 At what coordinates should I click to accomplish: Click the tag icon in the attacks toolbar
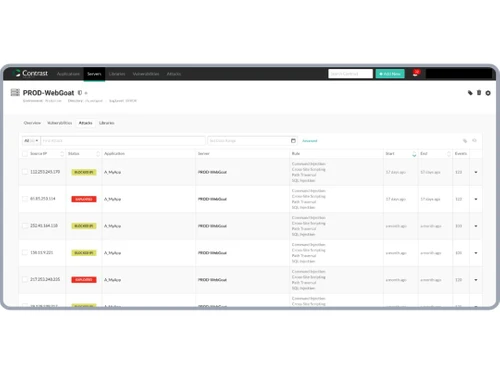point(465,141)
